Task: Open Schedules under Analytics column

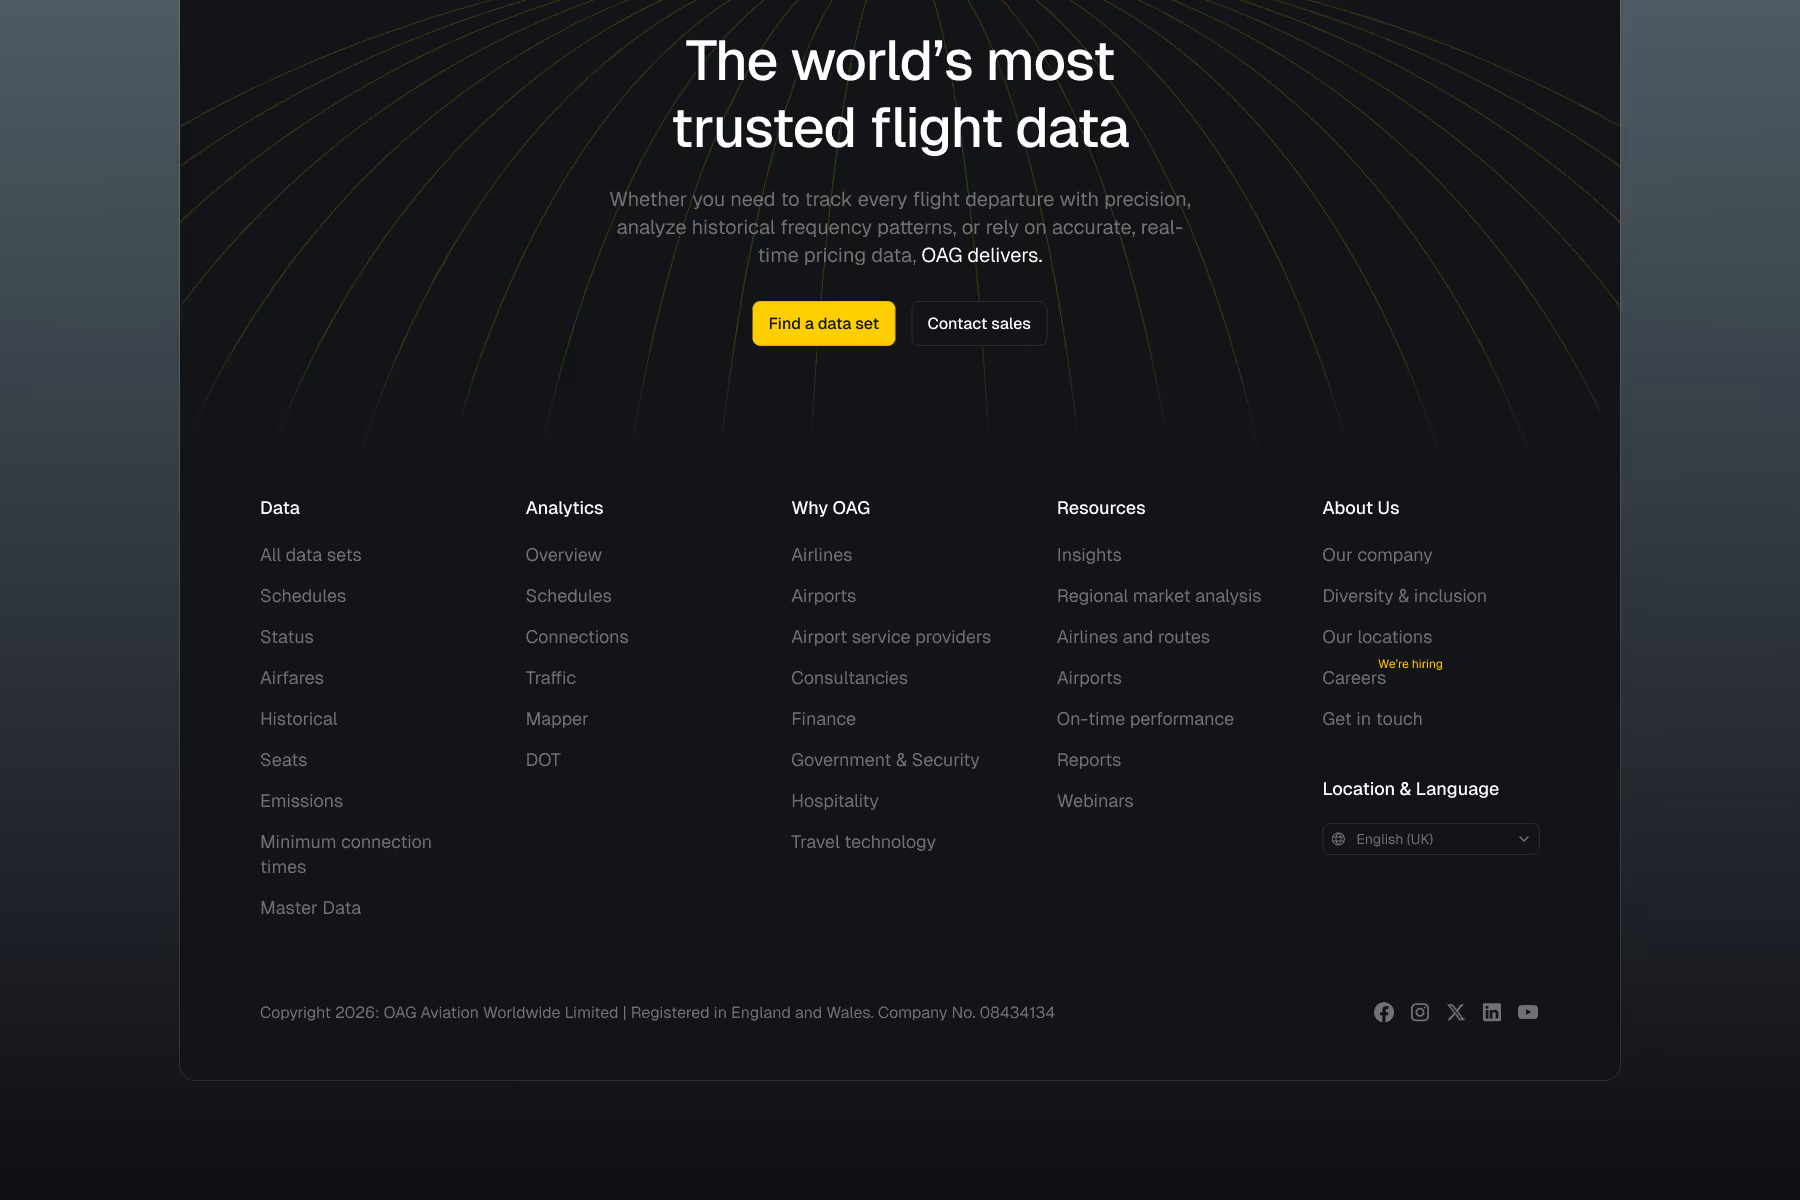Action: [x=569, y=596]
